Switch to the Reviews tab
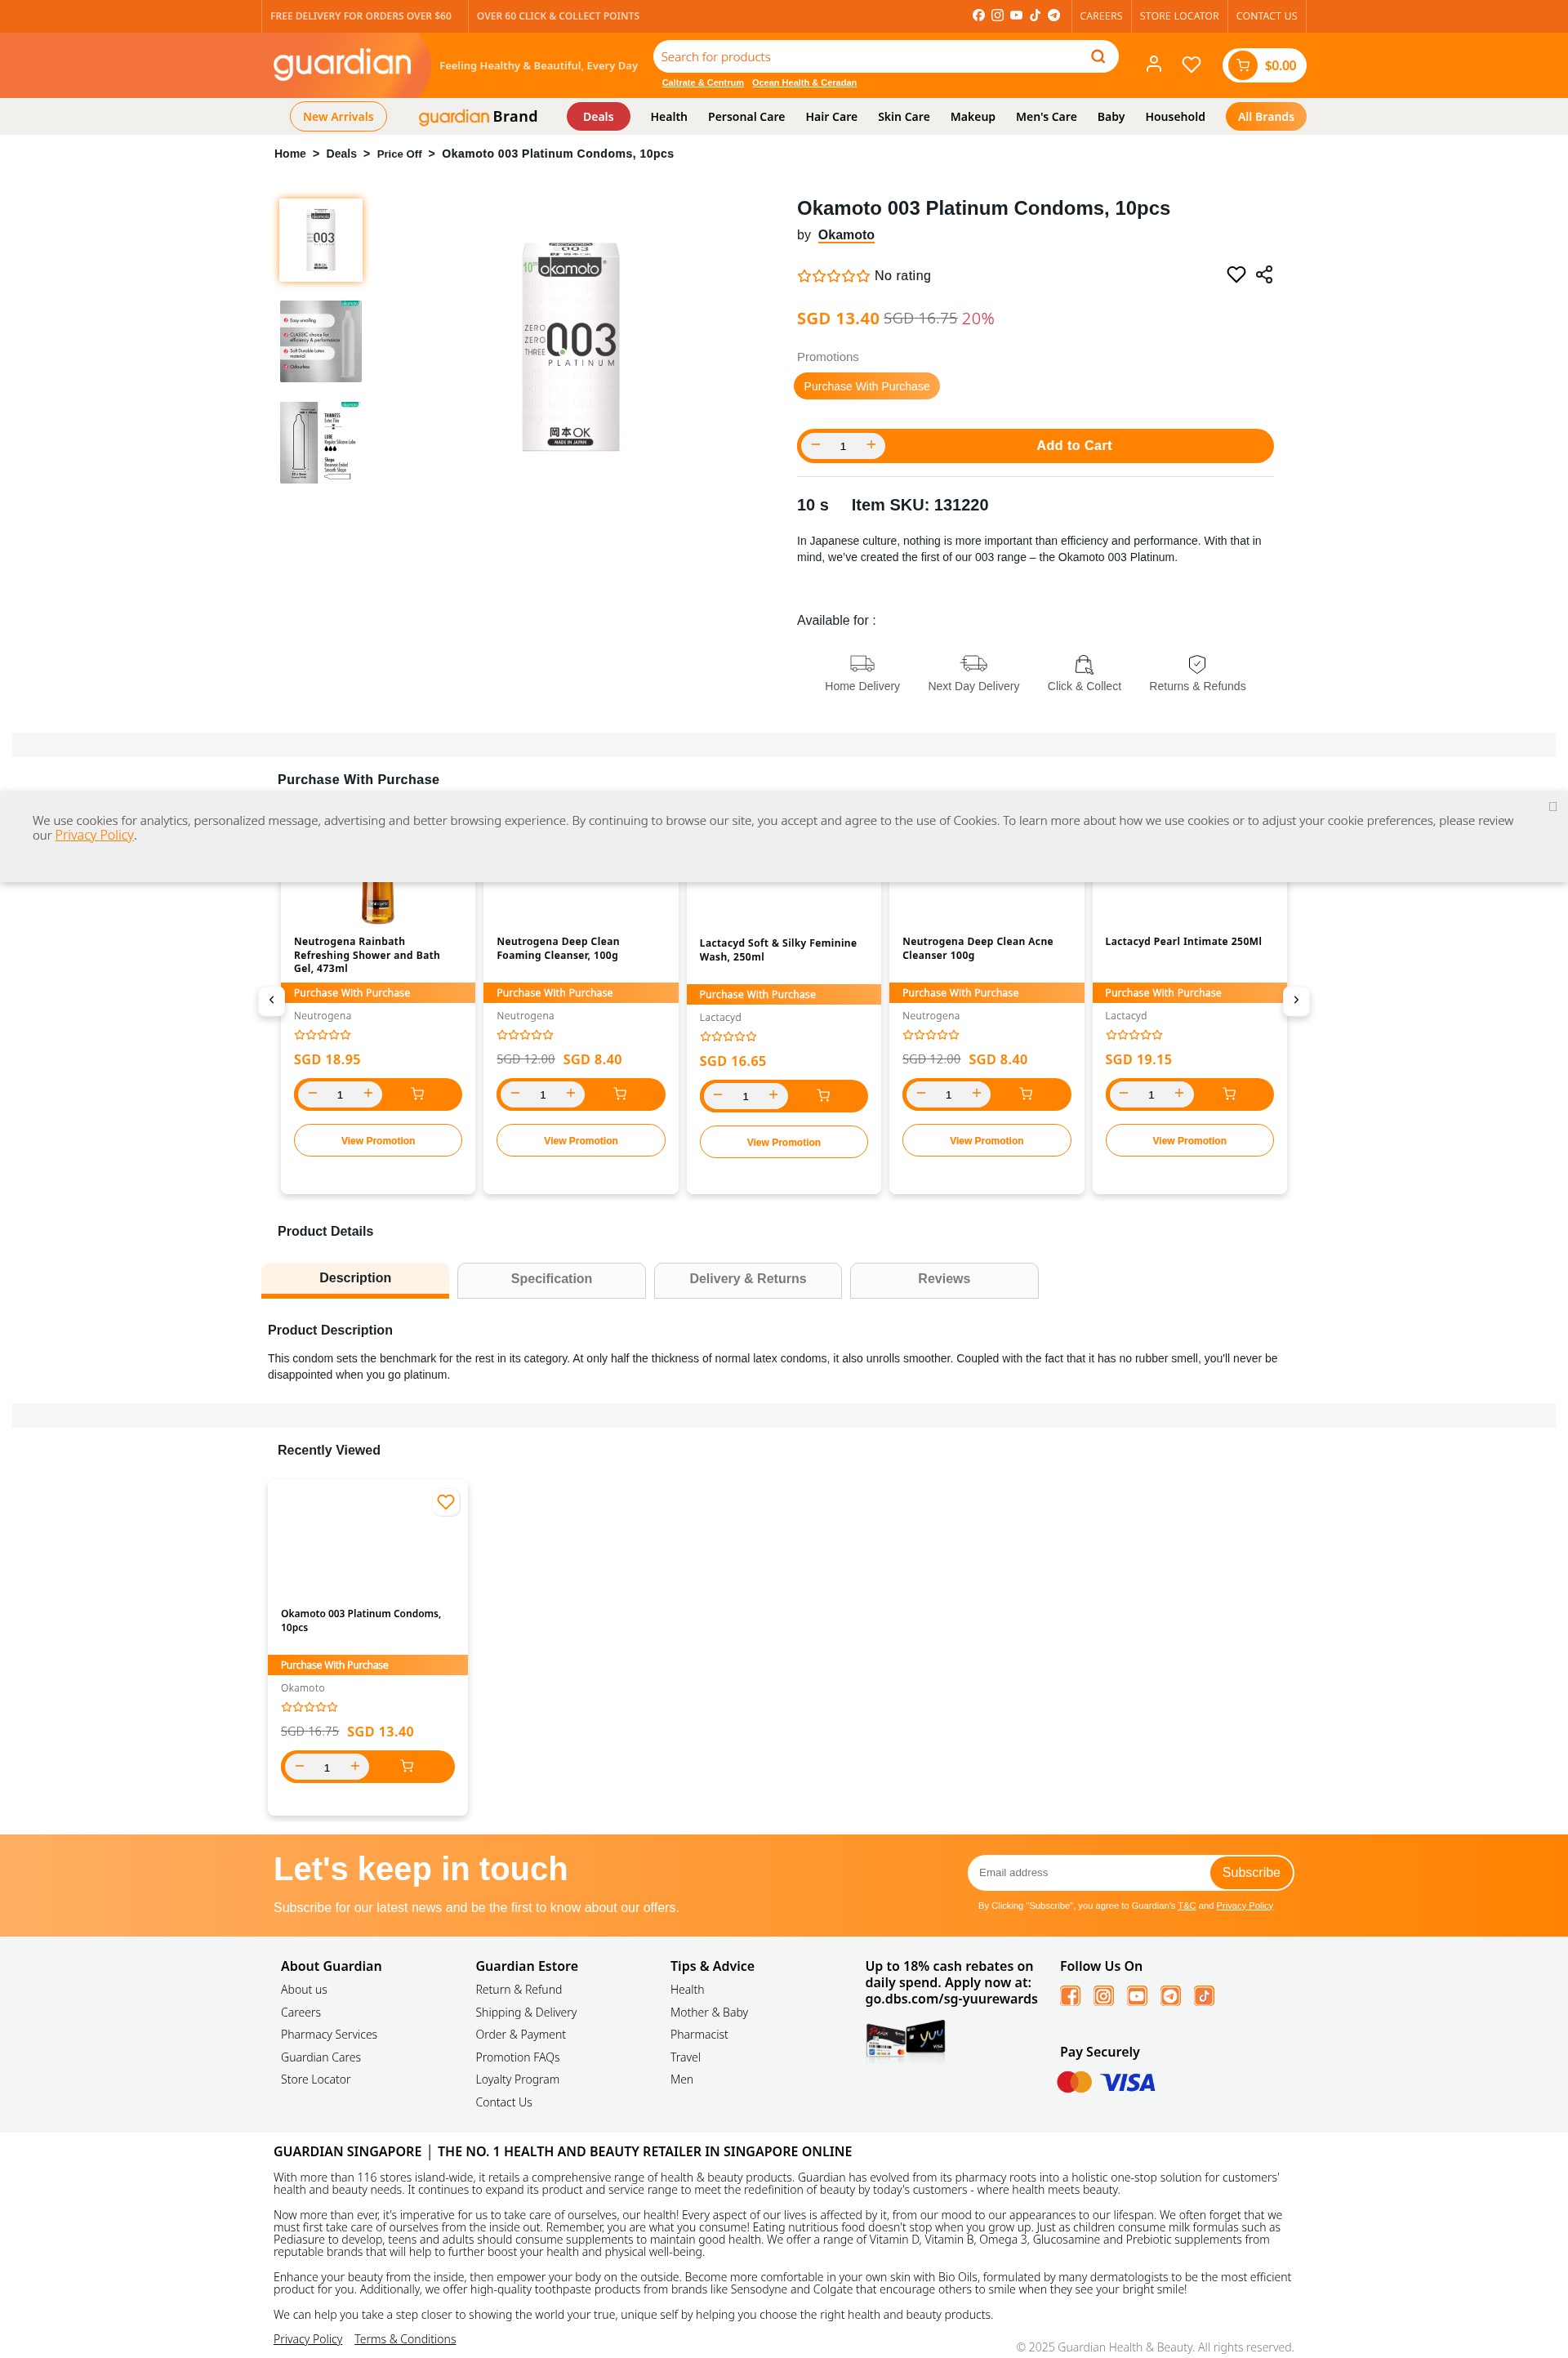The width and height of the screenshot is (1568, 2358). [x=944, y=1279]
